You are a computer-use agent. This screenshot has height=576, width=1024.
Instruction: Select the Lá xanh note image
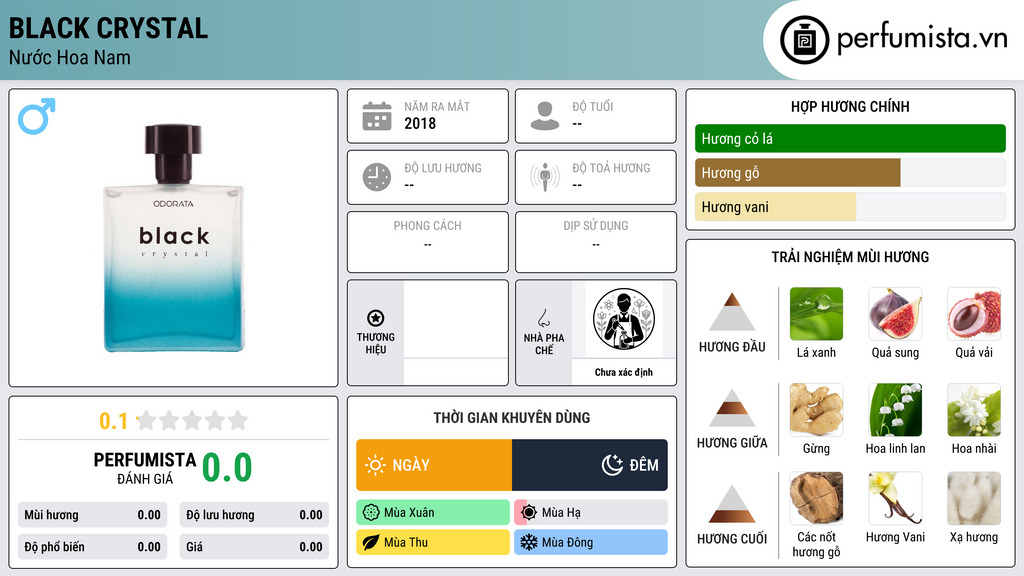(816, 314)
